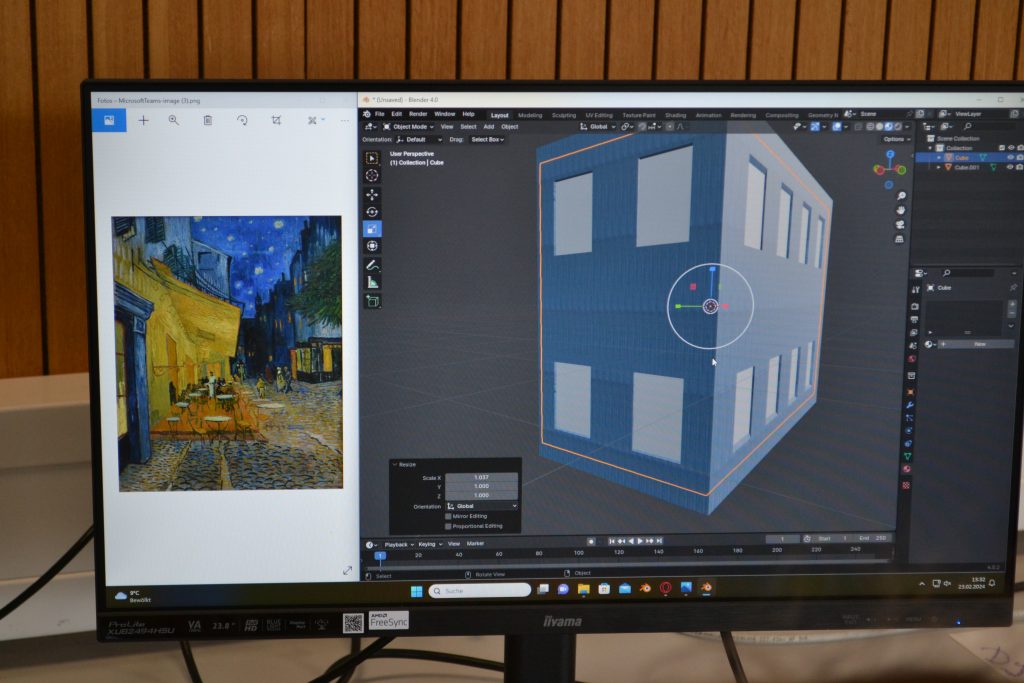This screenshot has height=683, width=1024.
Task: Open the Render properties tab
Action: pos(915,306)
